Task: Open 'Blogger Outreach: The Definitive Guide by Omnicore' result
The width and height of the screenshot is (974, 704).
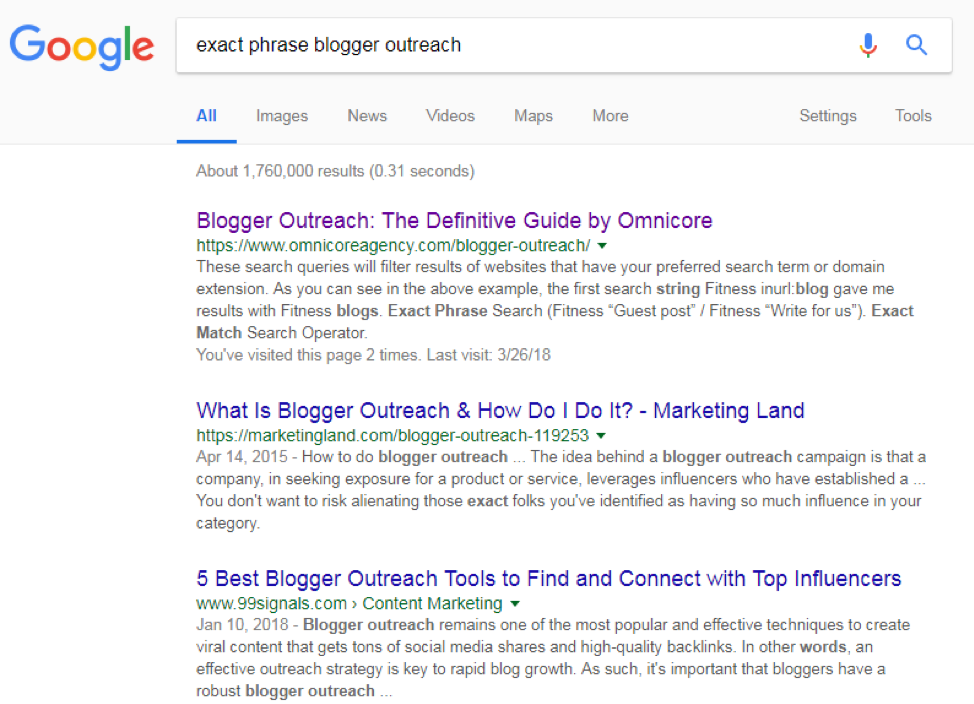Action: tap(454, 221)
